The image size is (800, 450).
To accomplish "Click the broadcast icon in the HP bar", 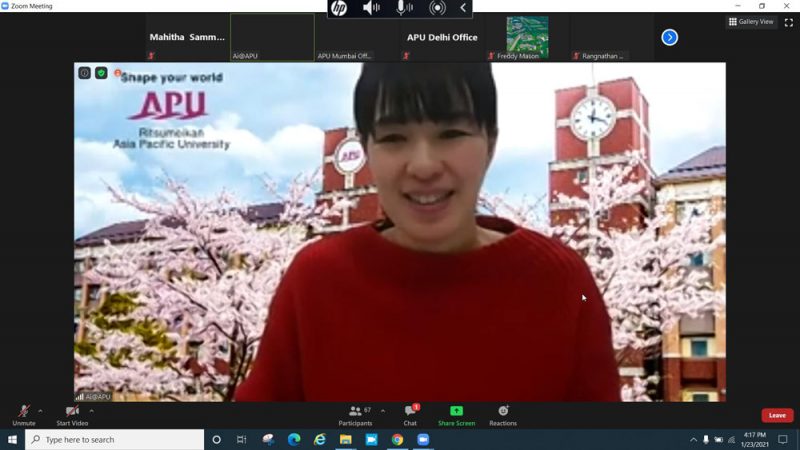I will (437, 8).
